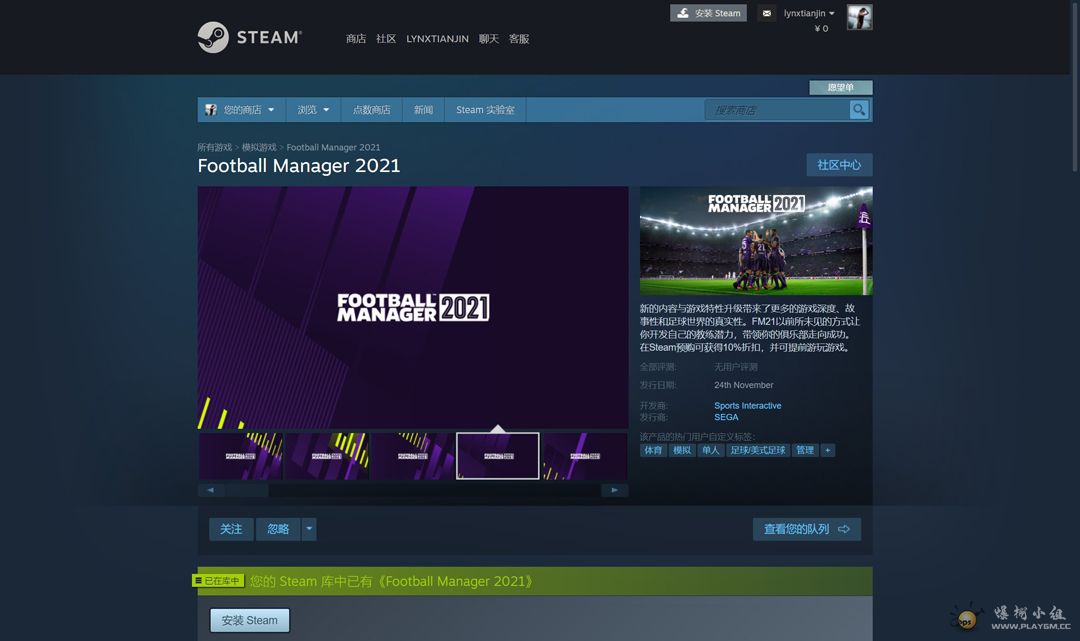Open the 聊天 top menu
Screen dimensions: 1080x641
pos(488,39)
